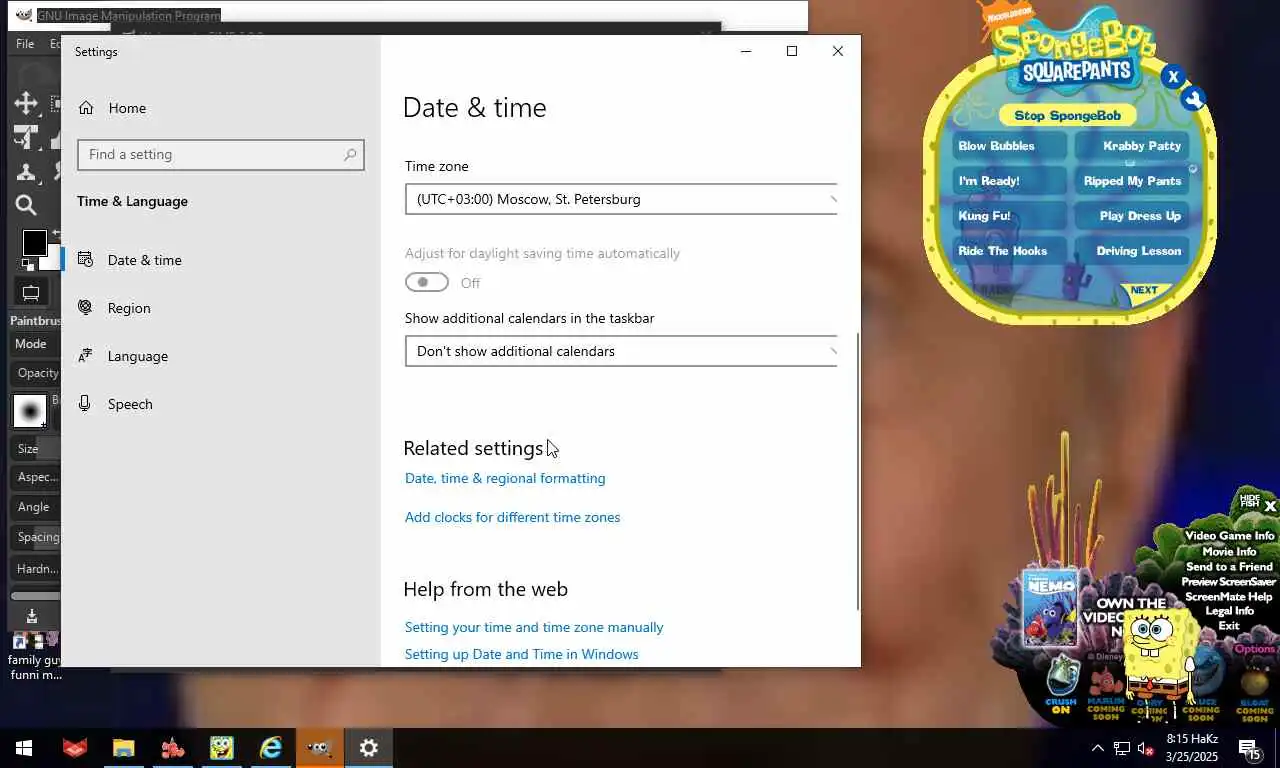
Task: Toggle daylight saving time automatic adjustment
Action: 427,283
